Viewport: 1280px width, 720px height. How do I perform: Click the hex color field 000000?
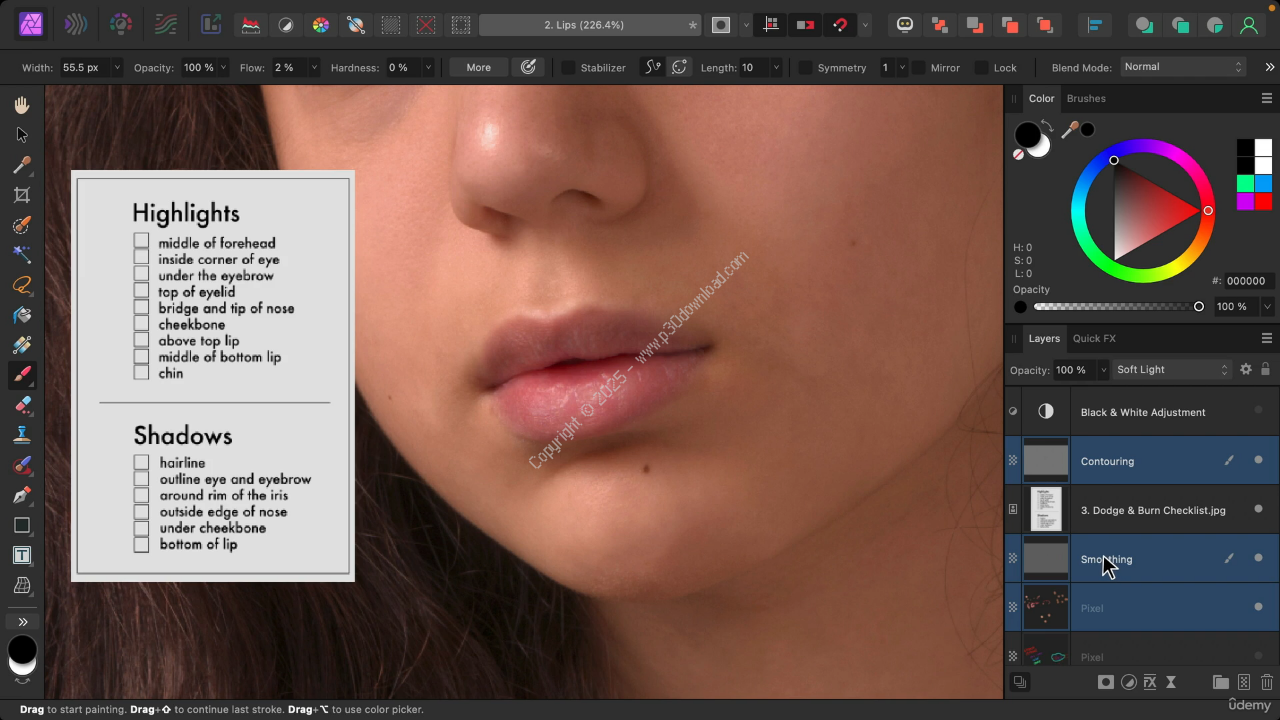click(1246, 281)
